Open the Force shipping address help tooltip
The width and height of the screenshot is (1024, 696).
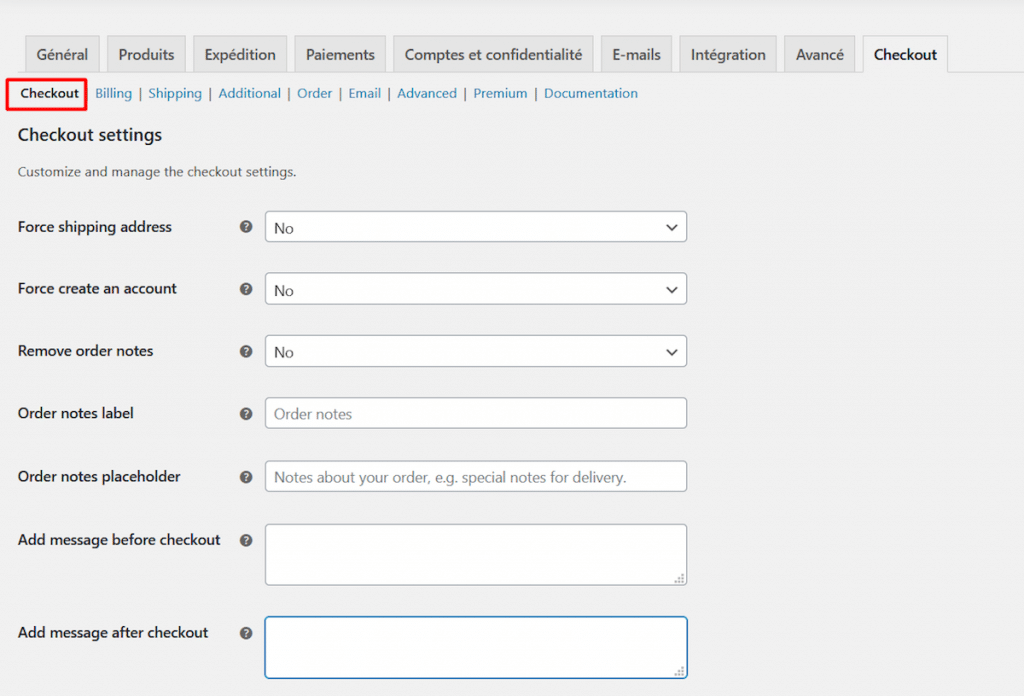(x=246, y=227)
